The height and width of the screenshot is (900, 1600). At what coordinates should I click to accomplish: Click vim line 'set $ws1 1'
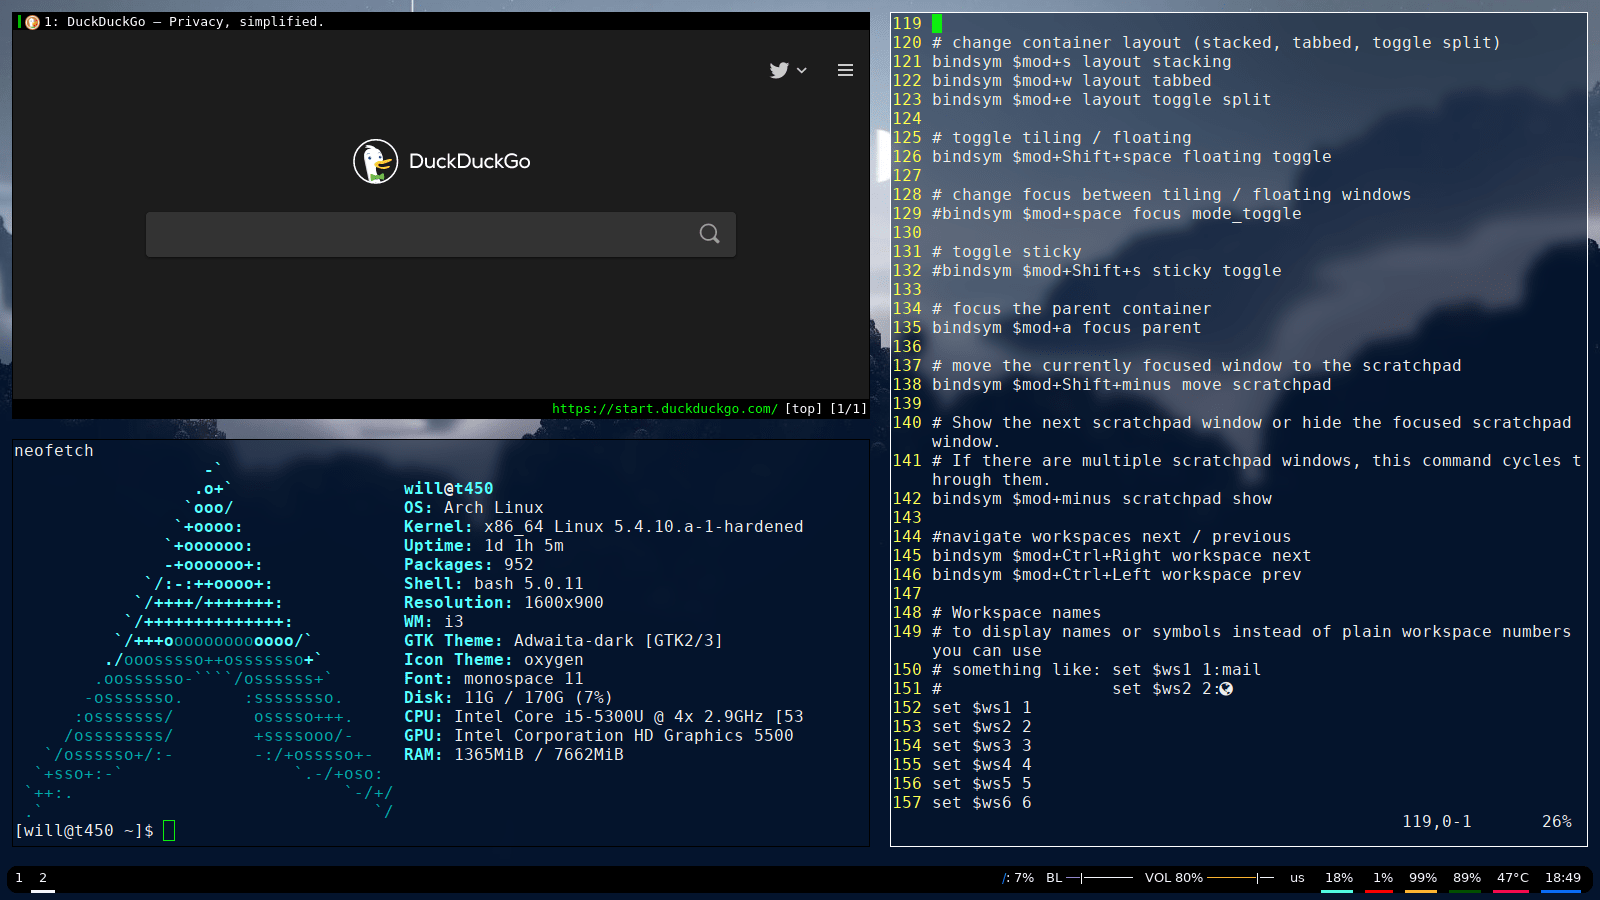click(x=981, y=708)
